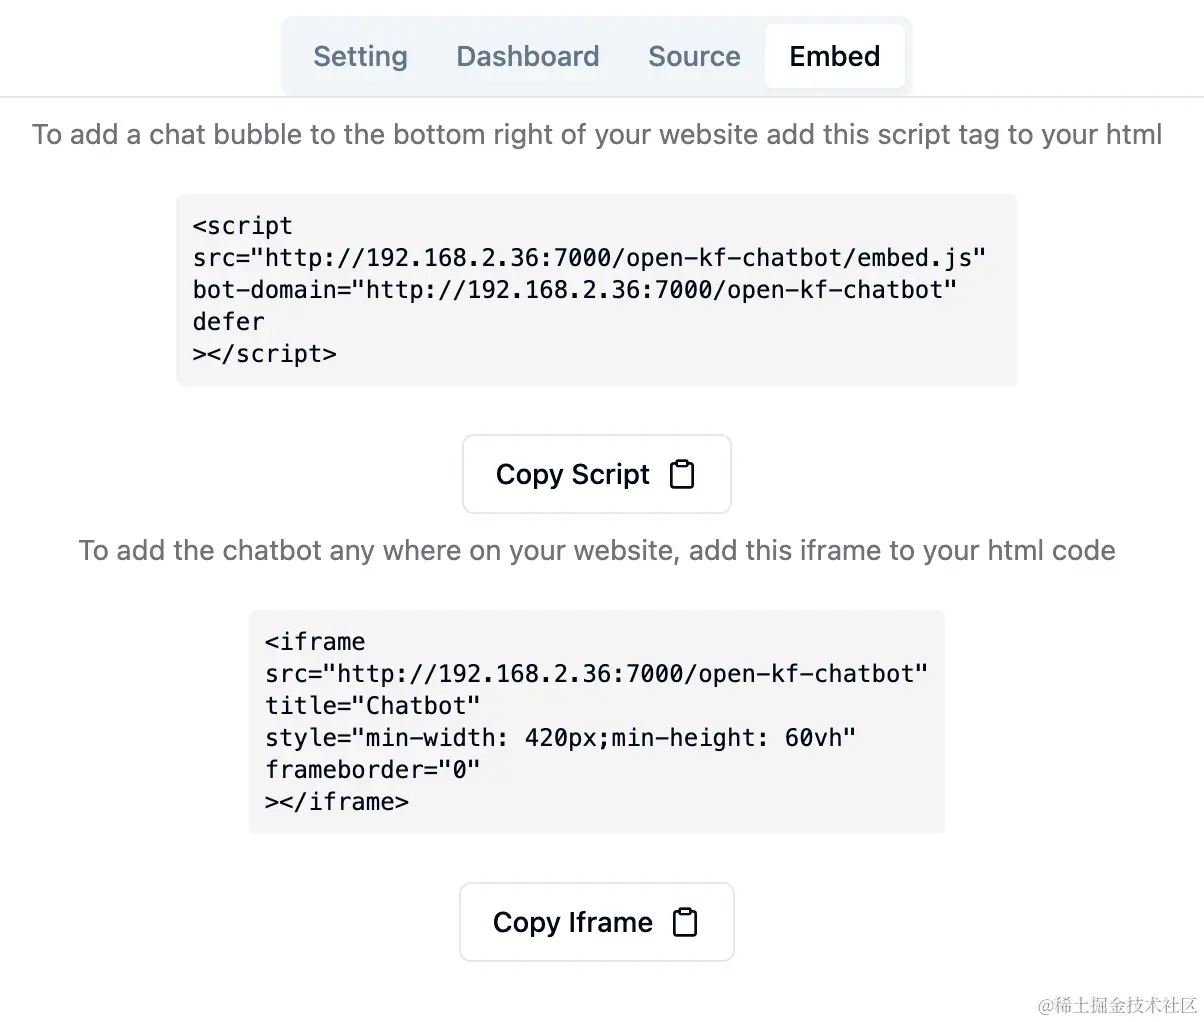The height and width of the screenshot is (1022, 1204).
Task: Click the chat bubble instruction text
Action: pos(597,135)
